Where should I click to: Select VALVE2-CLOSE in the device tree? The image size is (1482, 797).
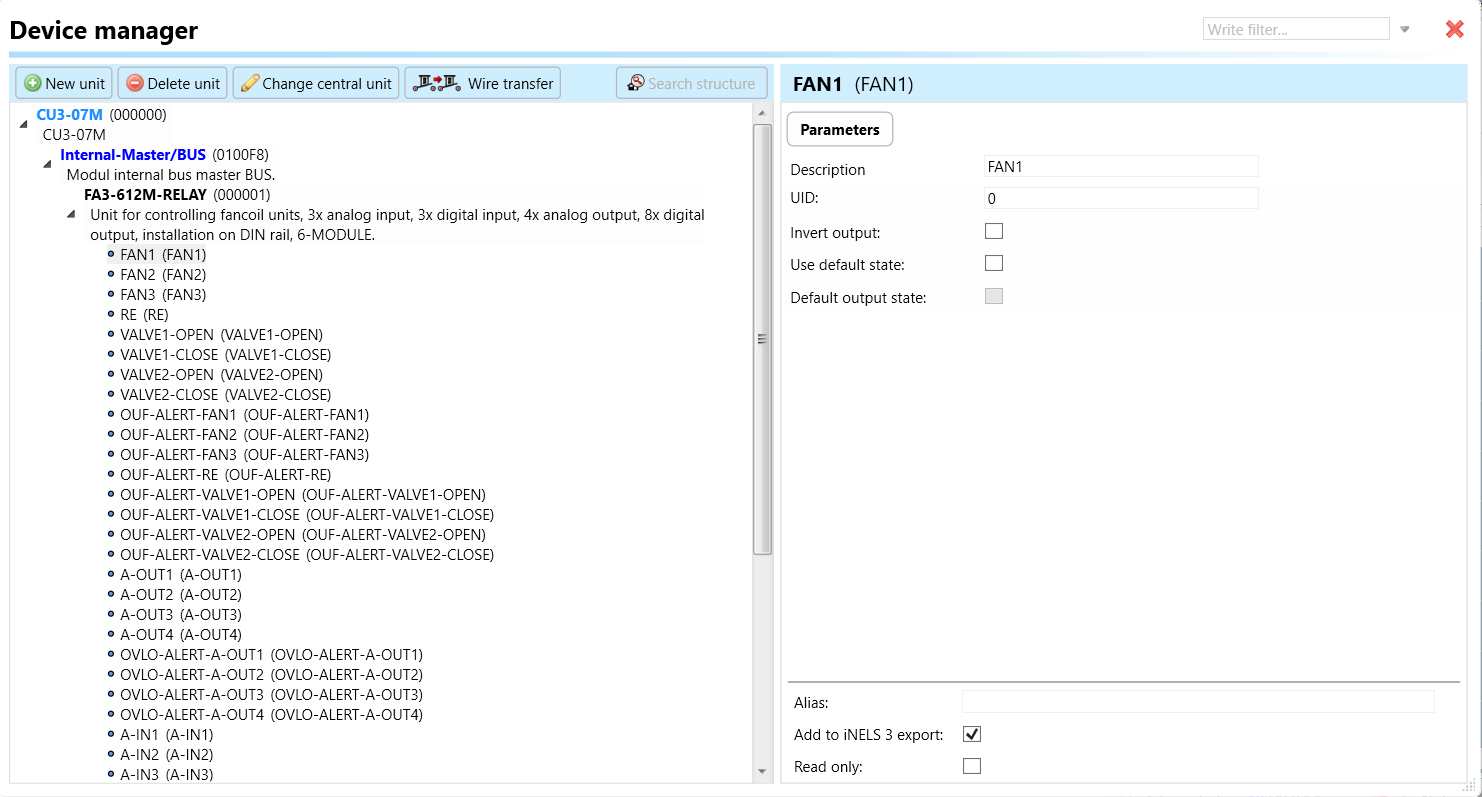225,394
